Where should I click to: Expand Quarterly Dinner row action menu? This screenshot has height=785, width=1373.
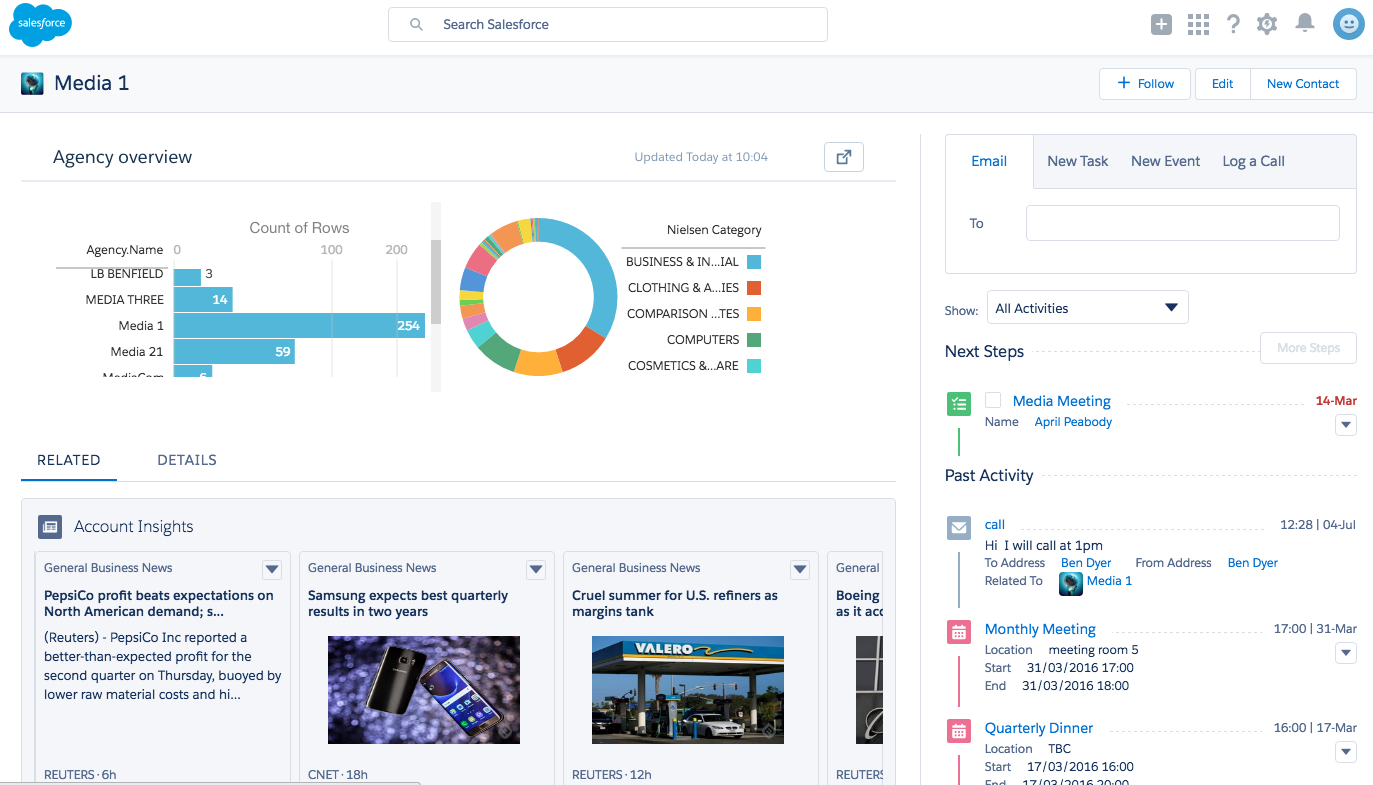point(1346,752)
